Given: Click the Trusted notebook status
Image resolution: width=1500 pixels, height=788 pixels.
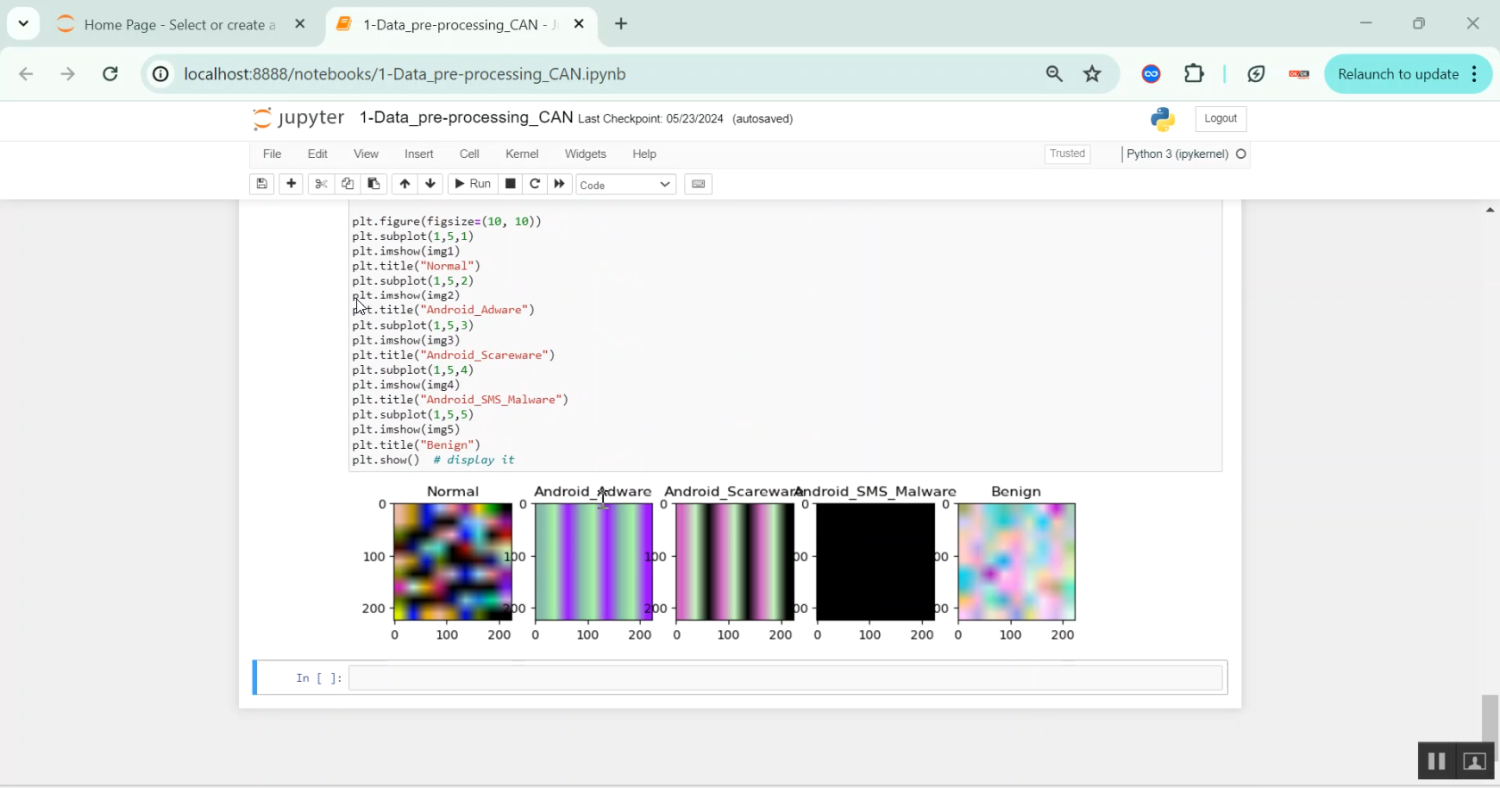Looking at the screenshot, I should click(1067, 153).
